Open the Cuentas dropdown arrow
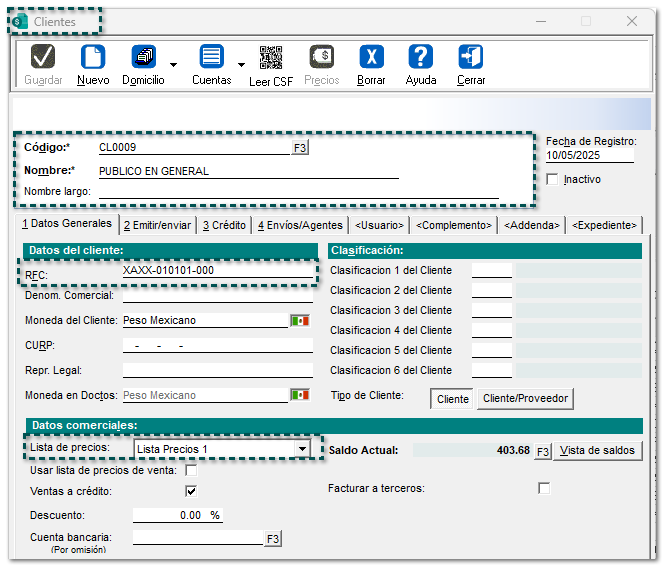The height and width of the screenshot is (568, 665). click(x=241, y=65)
